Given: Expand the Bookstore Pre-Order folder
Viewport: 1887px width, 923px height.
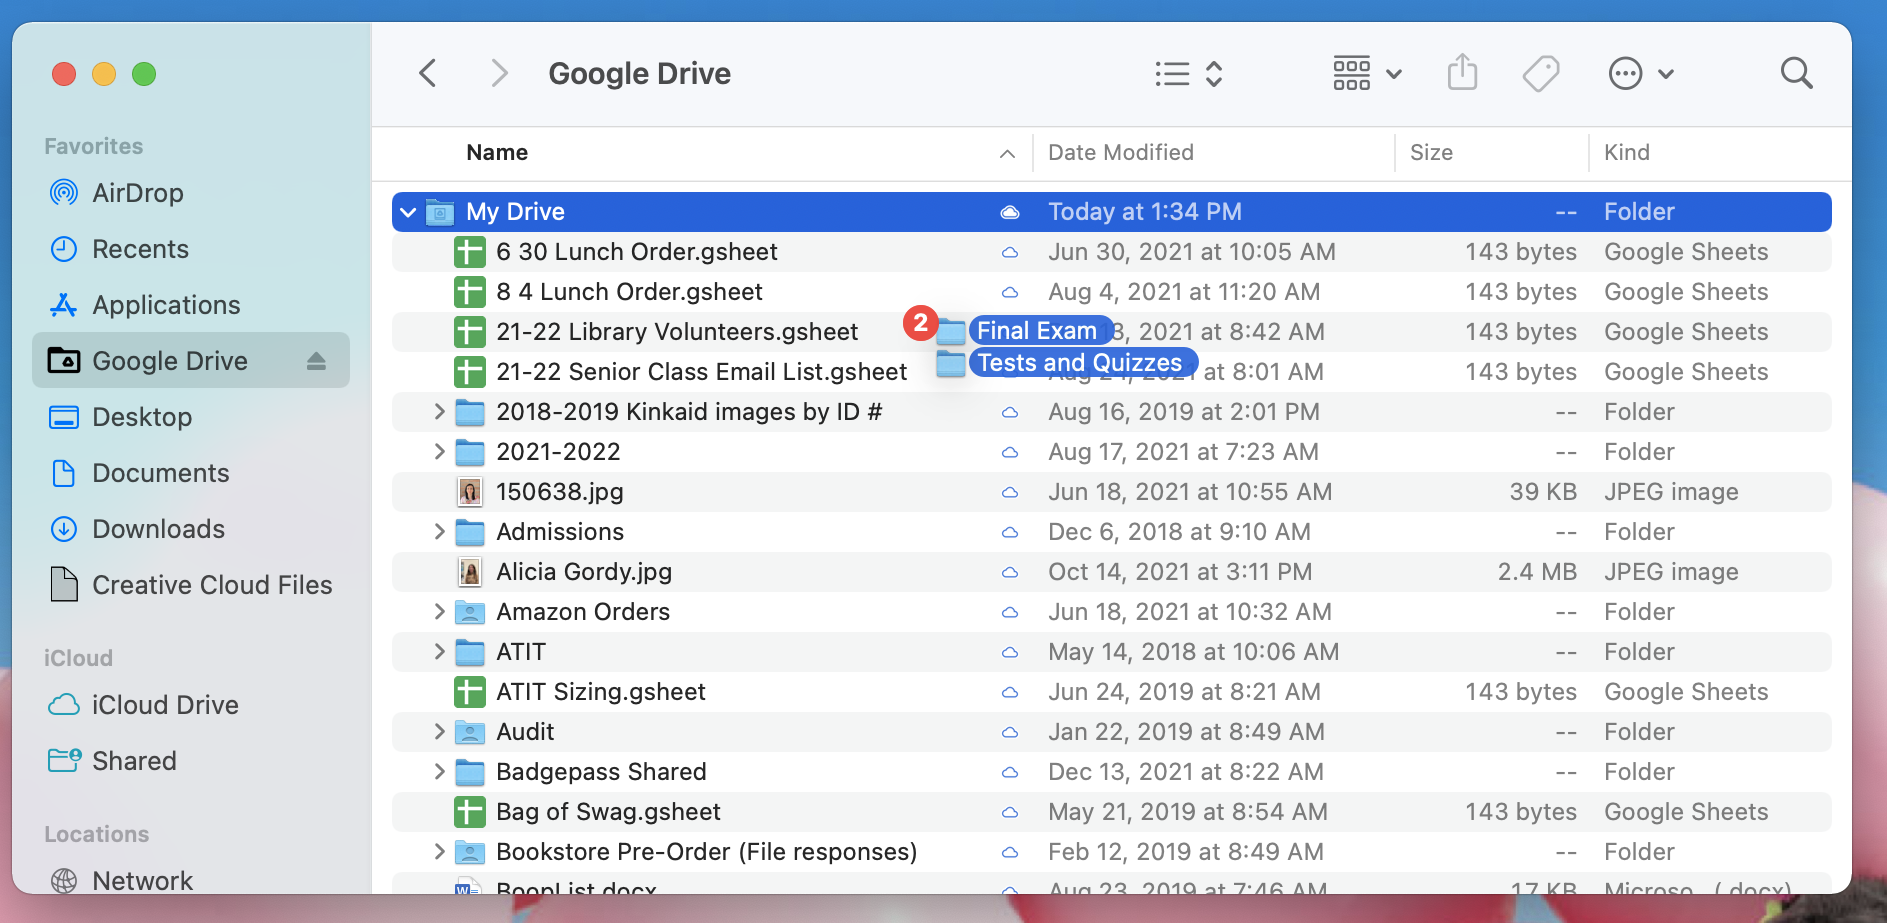Looking at the screenshot, I should tap(439, 851).
